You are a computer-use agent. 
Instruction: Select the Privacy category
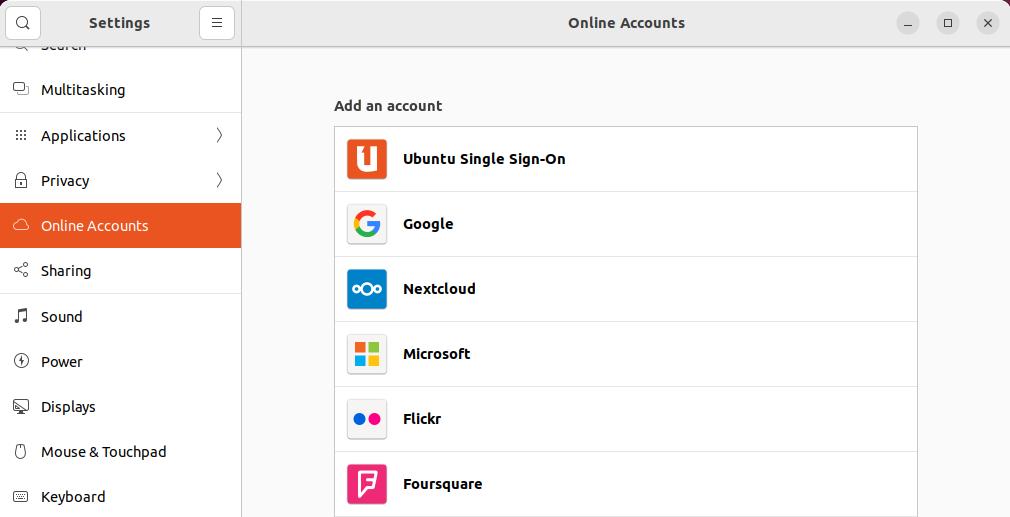(x=120, y=180)
